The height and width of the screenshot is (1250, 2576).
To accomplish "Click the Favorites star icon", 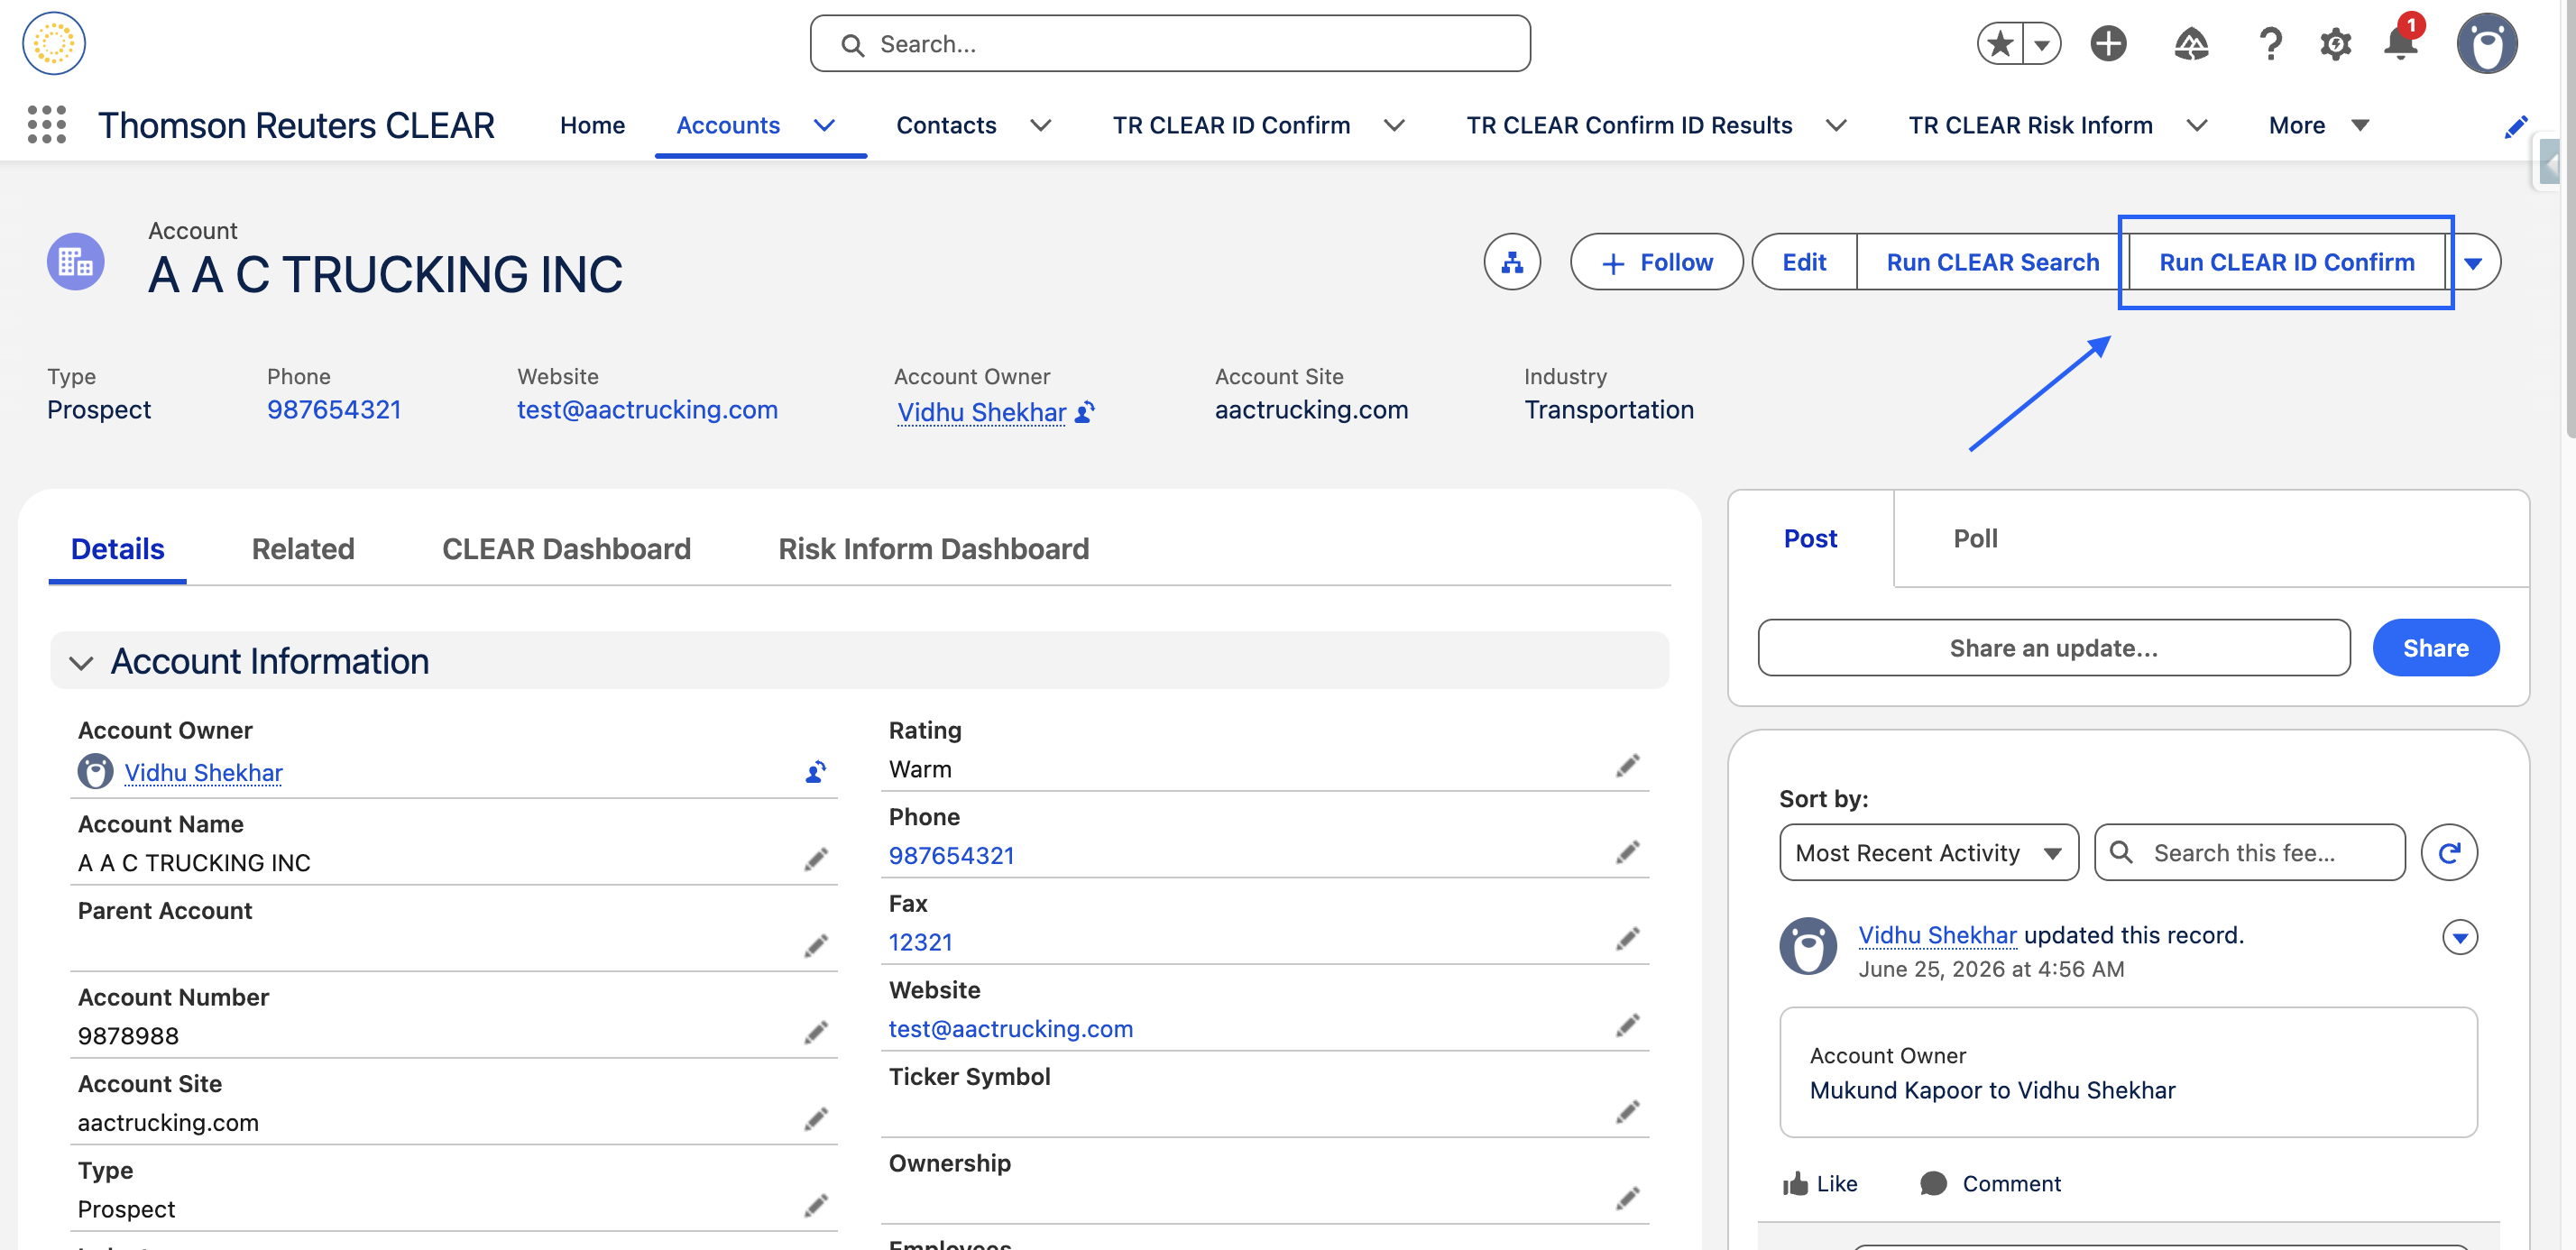I will 2000,44.
